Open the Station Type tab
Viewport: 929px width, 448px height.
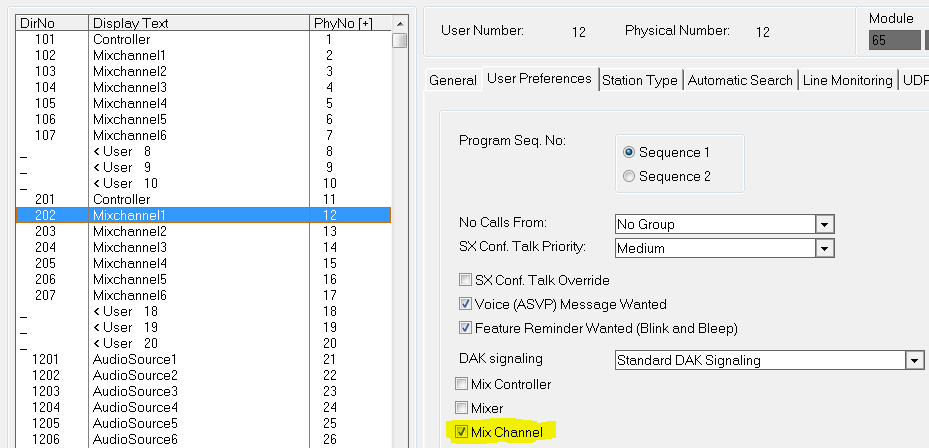click(x=639, y=80)
